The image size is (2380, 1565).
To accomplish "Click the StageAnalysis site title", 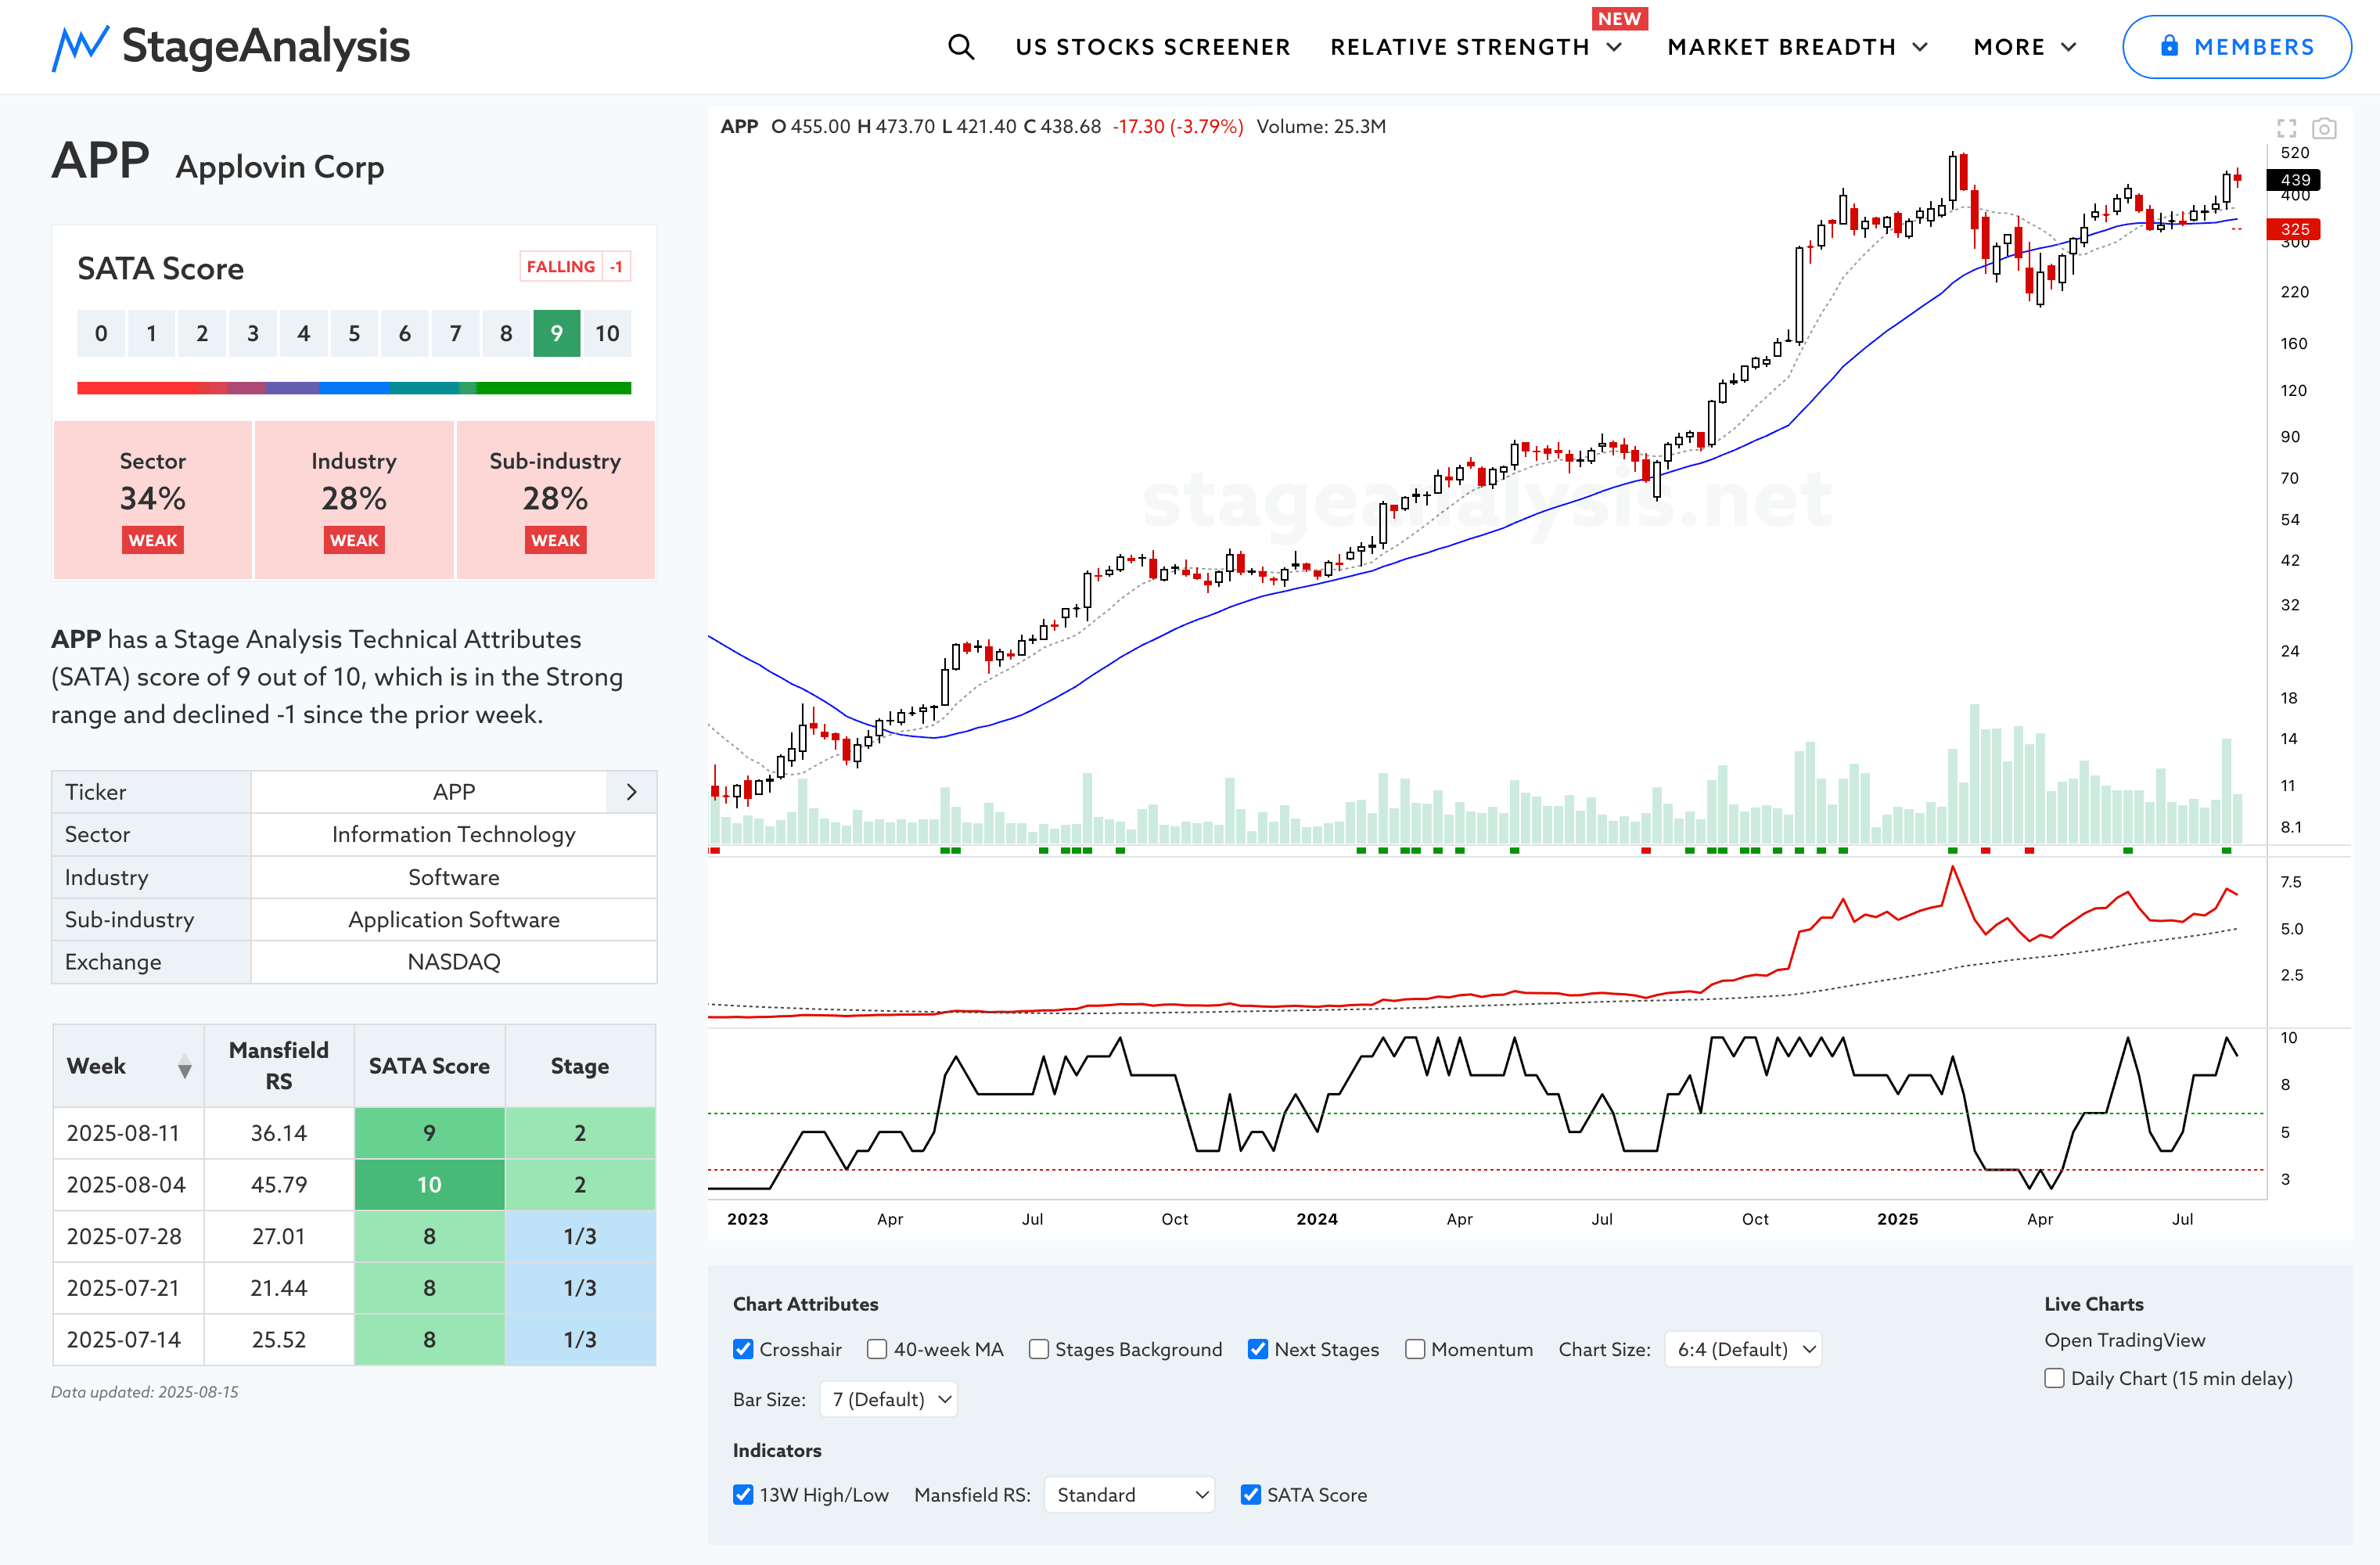I will [x=266, y=47].
